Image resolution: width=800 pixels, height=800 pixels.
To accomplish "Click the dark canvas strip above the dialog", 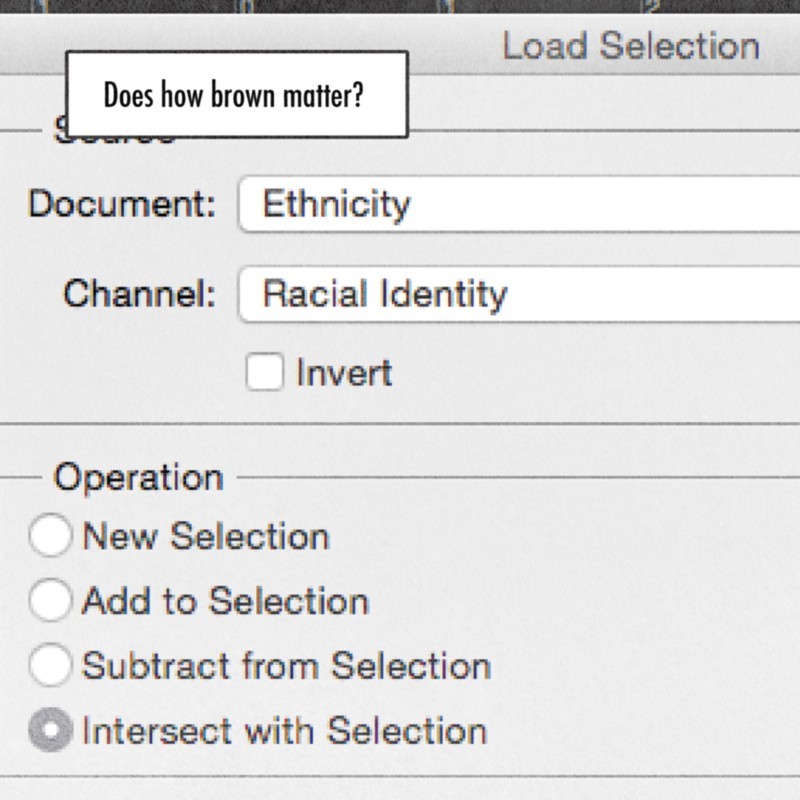I will click(x=400, y=6).
